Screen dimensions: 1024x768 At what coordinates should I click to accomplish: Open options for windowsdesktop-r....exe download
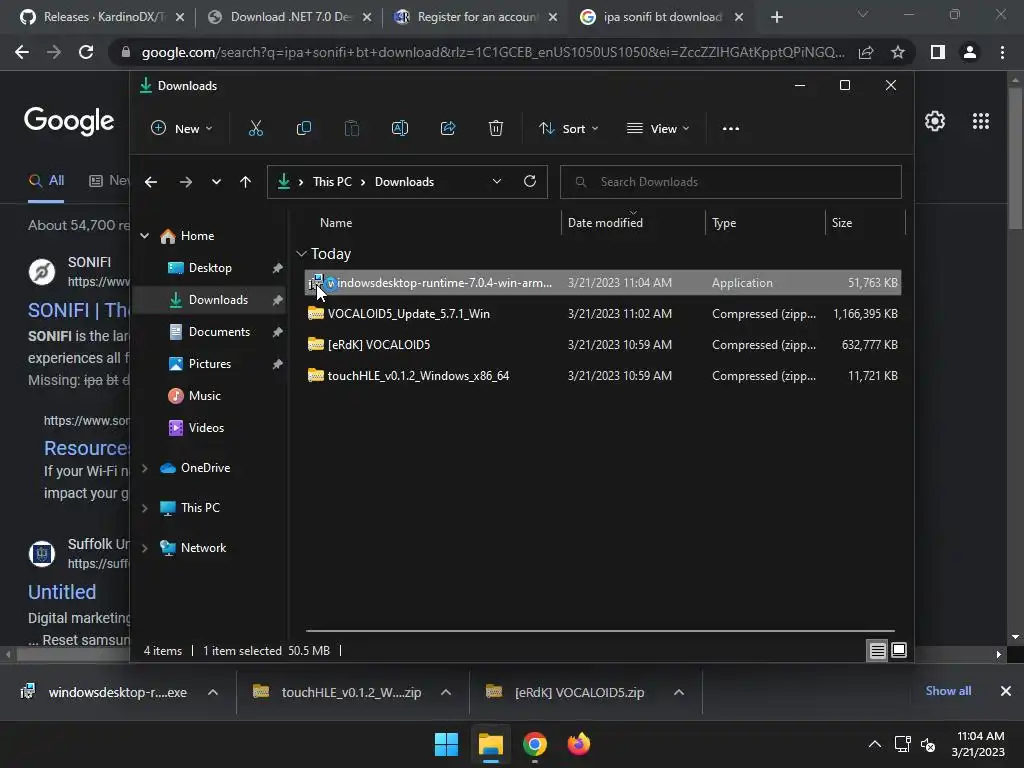click(213, 692)
